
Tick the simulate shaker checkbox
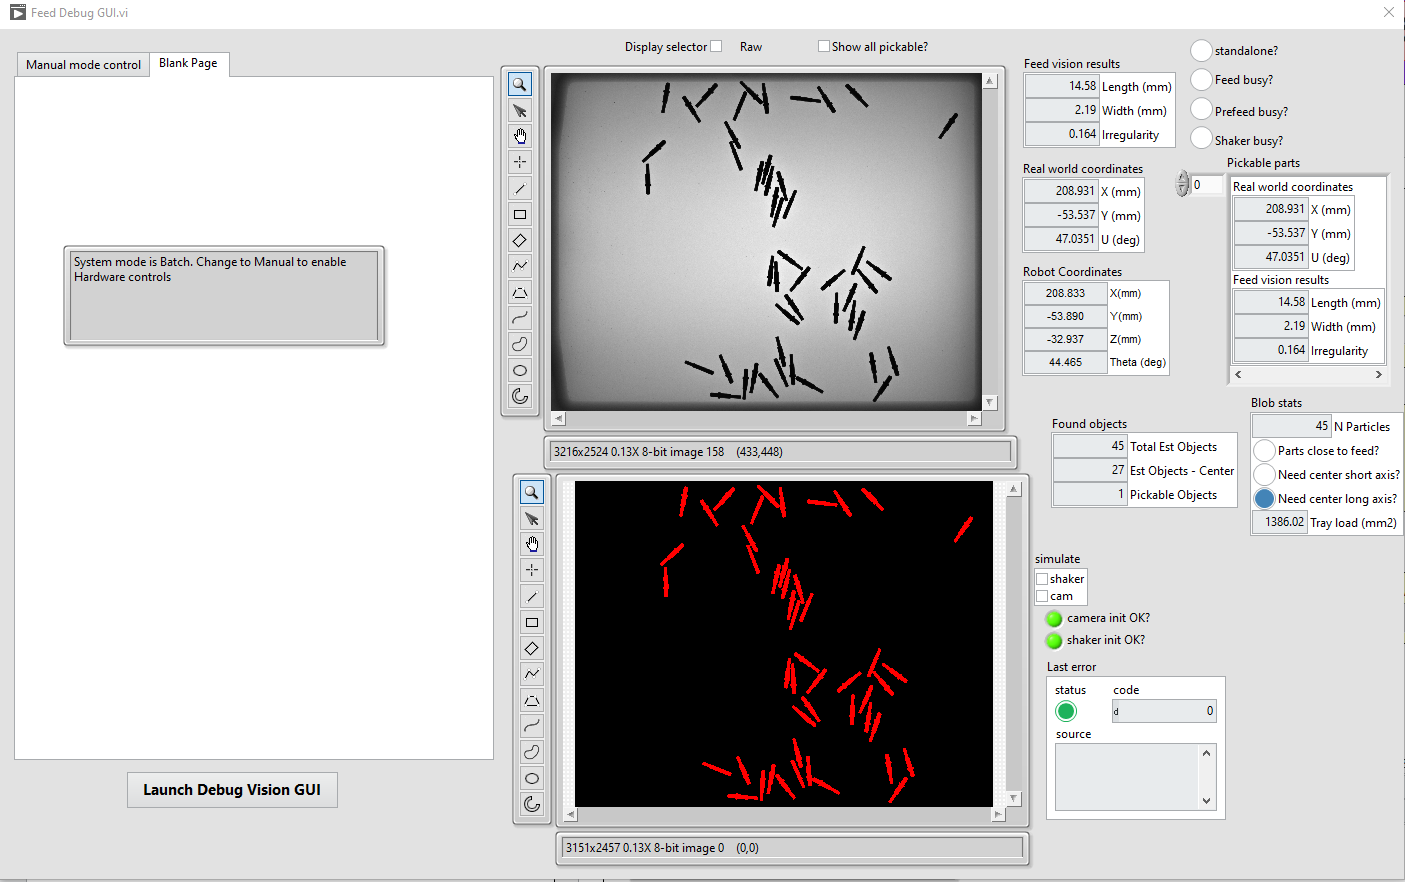pyautogui.click(x=1042, y=579)
